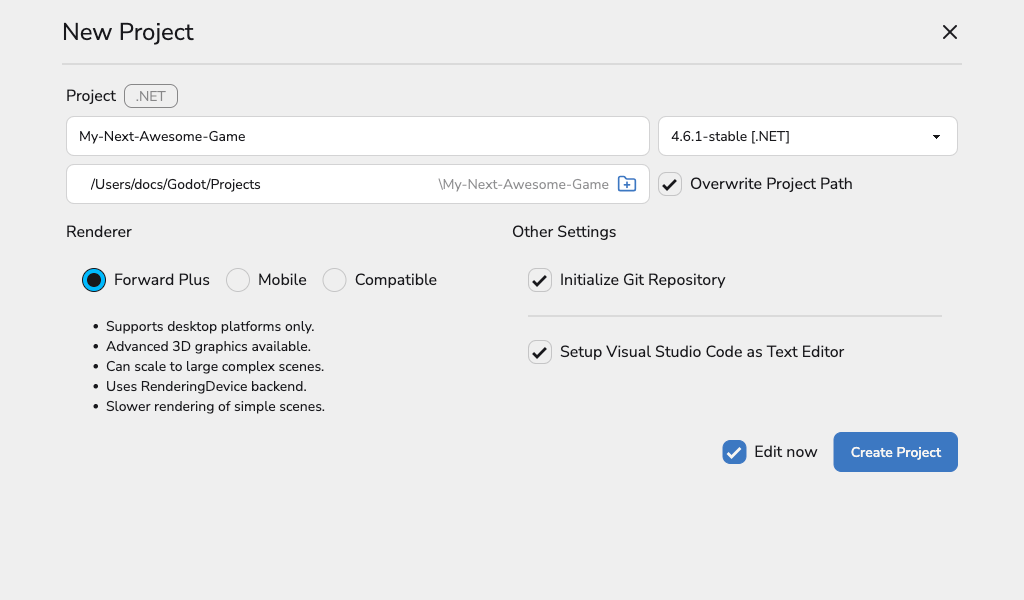Click the My-Next-Awesome-Game name field
This screenshot has width=1024, height=600.
click(357, 136)
